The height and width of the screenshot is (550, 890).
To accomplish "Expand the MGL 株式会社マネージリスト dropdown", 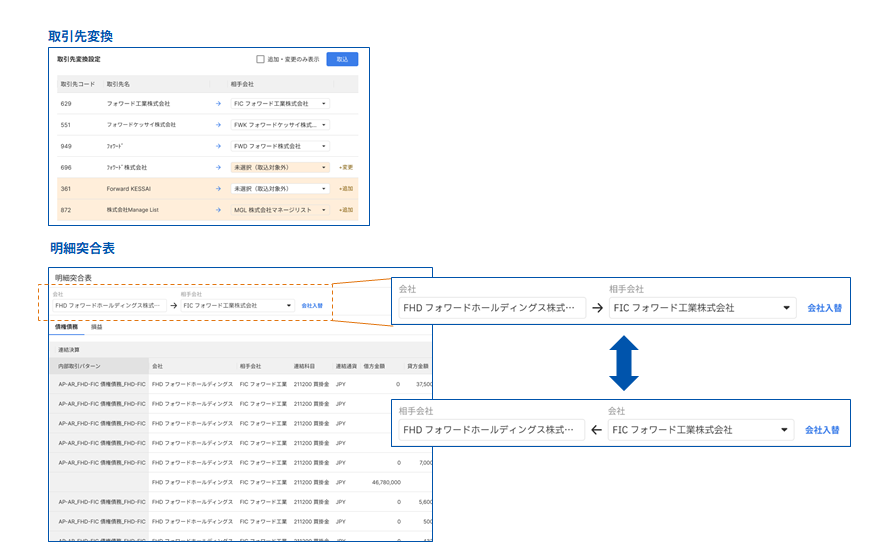I will coord(280,210).
